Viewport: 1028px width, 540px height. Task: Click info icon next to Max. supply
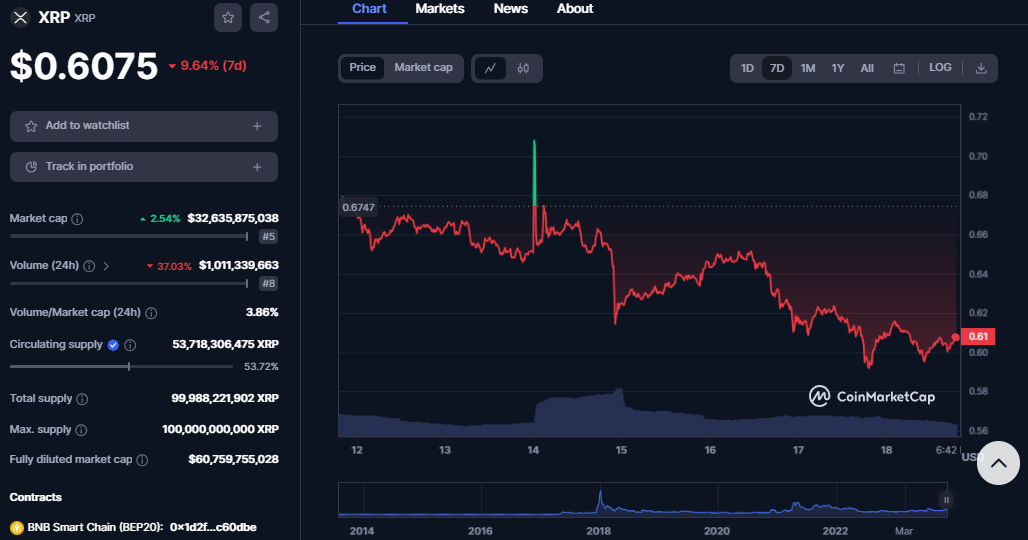click(81, 430)
